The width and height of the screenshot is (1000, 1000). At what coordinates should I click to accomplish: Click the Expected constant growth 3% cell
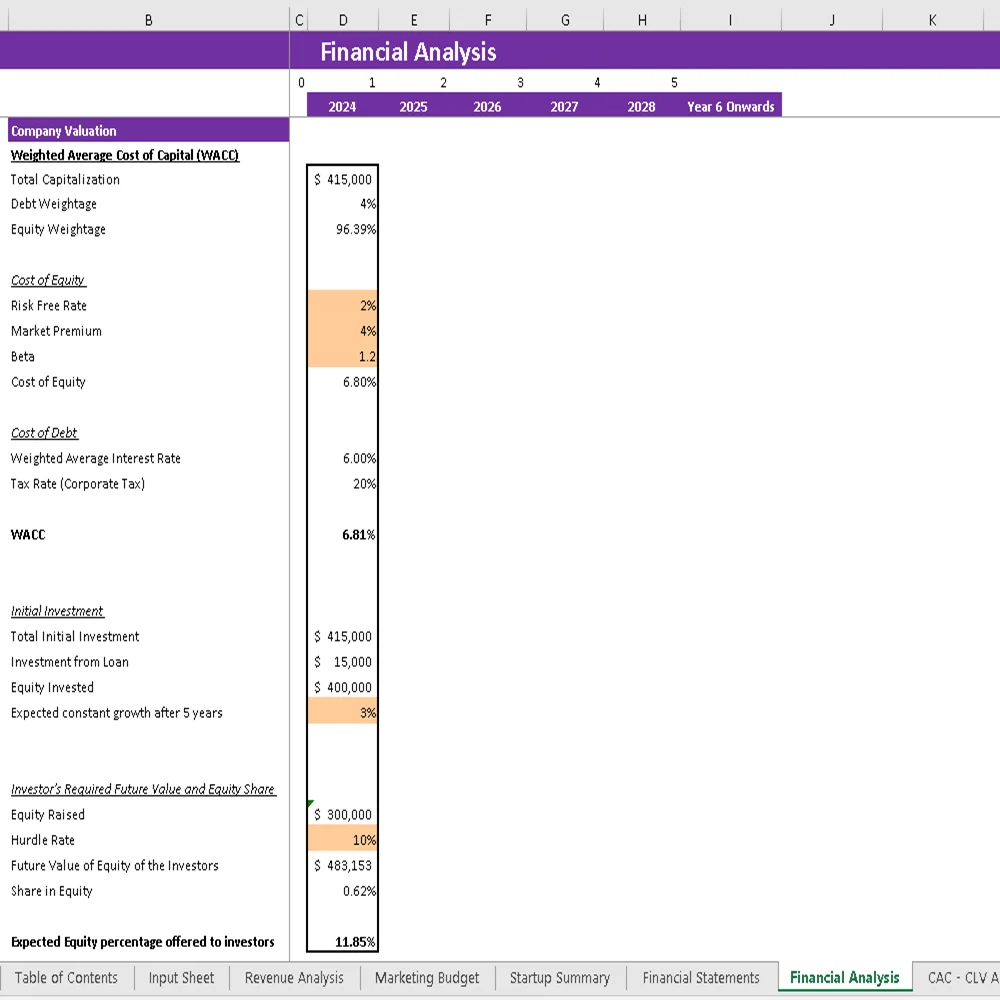coord(343,712)
